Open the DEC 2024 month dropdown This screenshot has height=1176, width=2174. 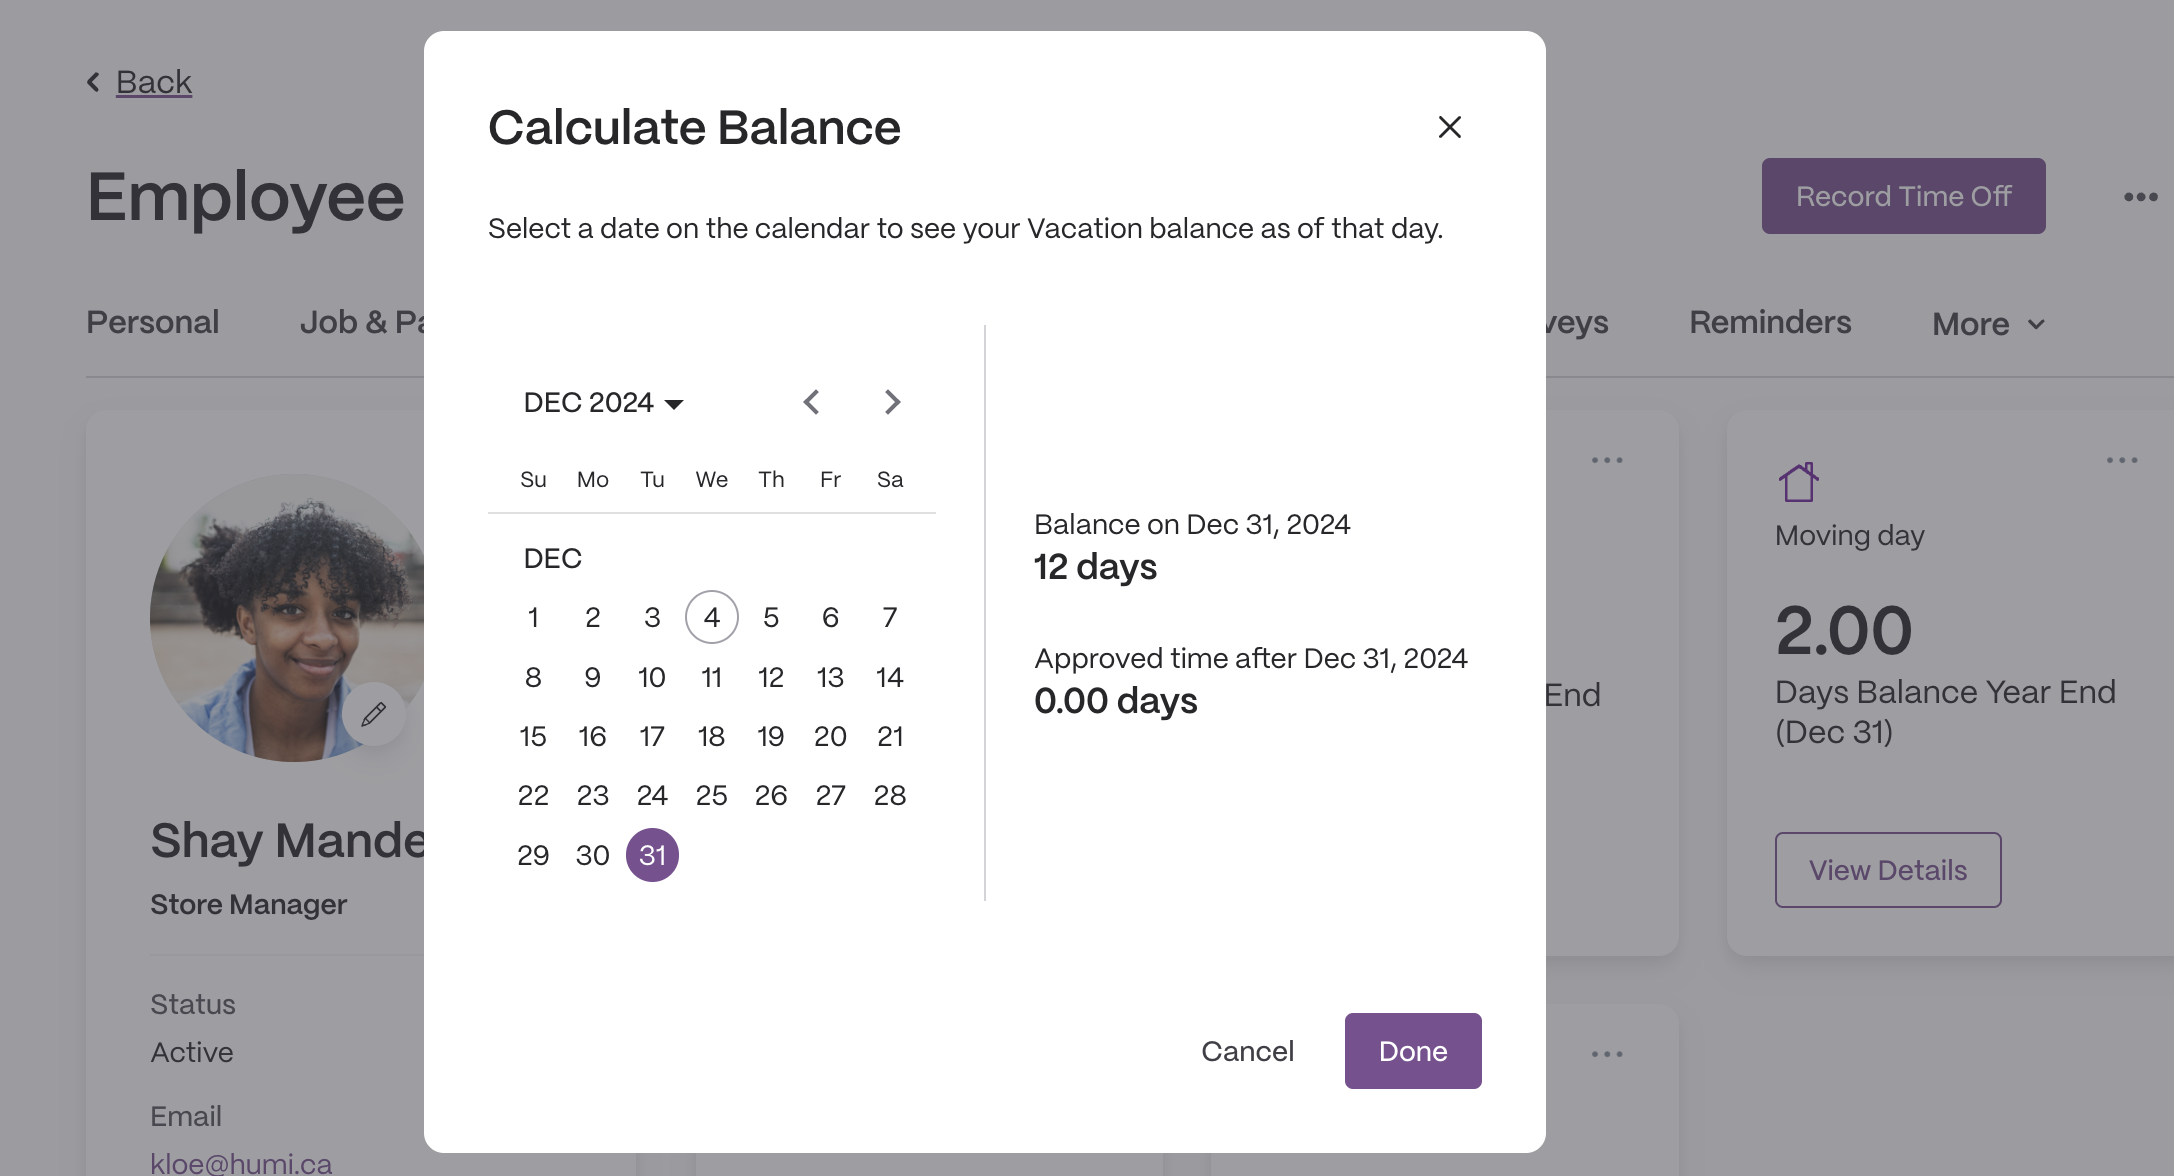click(x=603, y=402)
